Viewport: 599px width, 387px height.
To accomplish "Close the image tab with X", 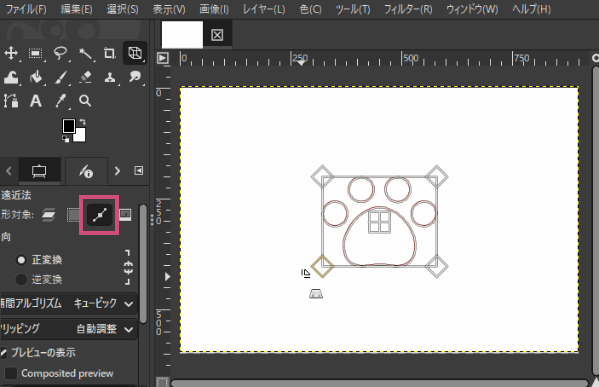I will tap(217, 35).
